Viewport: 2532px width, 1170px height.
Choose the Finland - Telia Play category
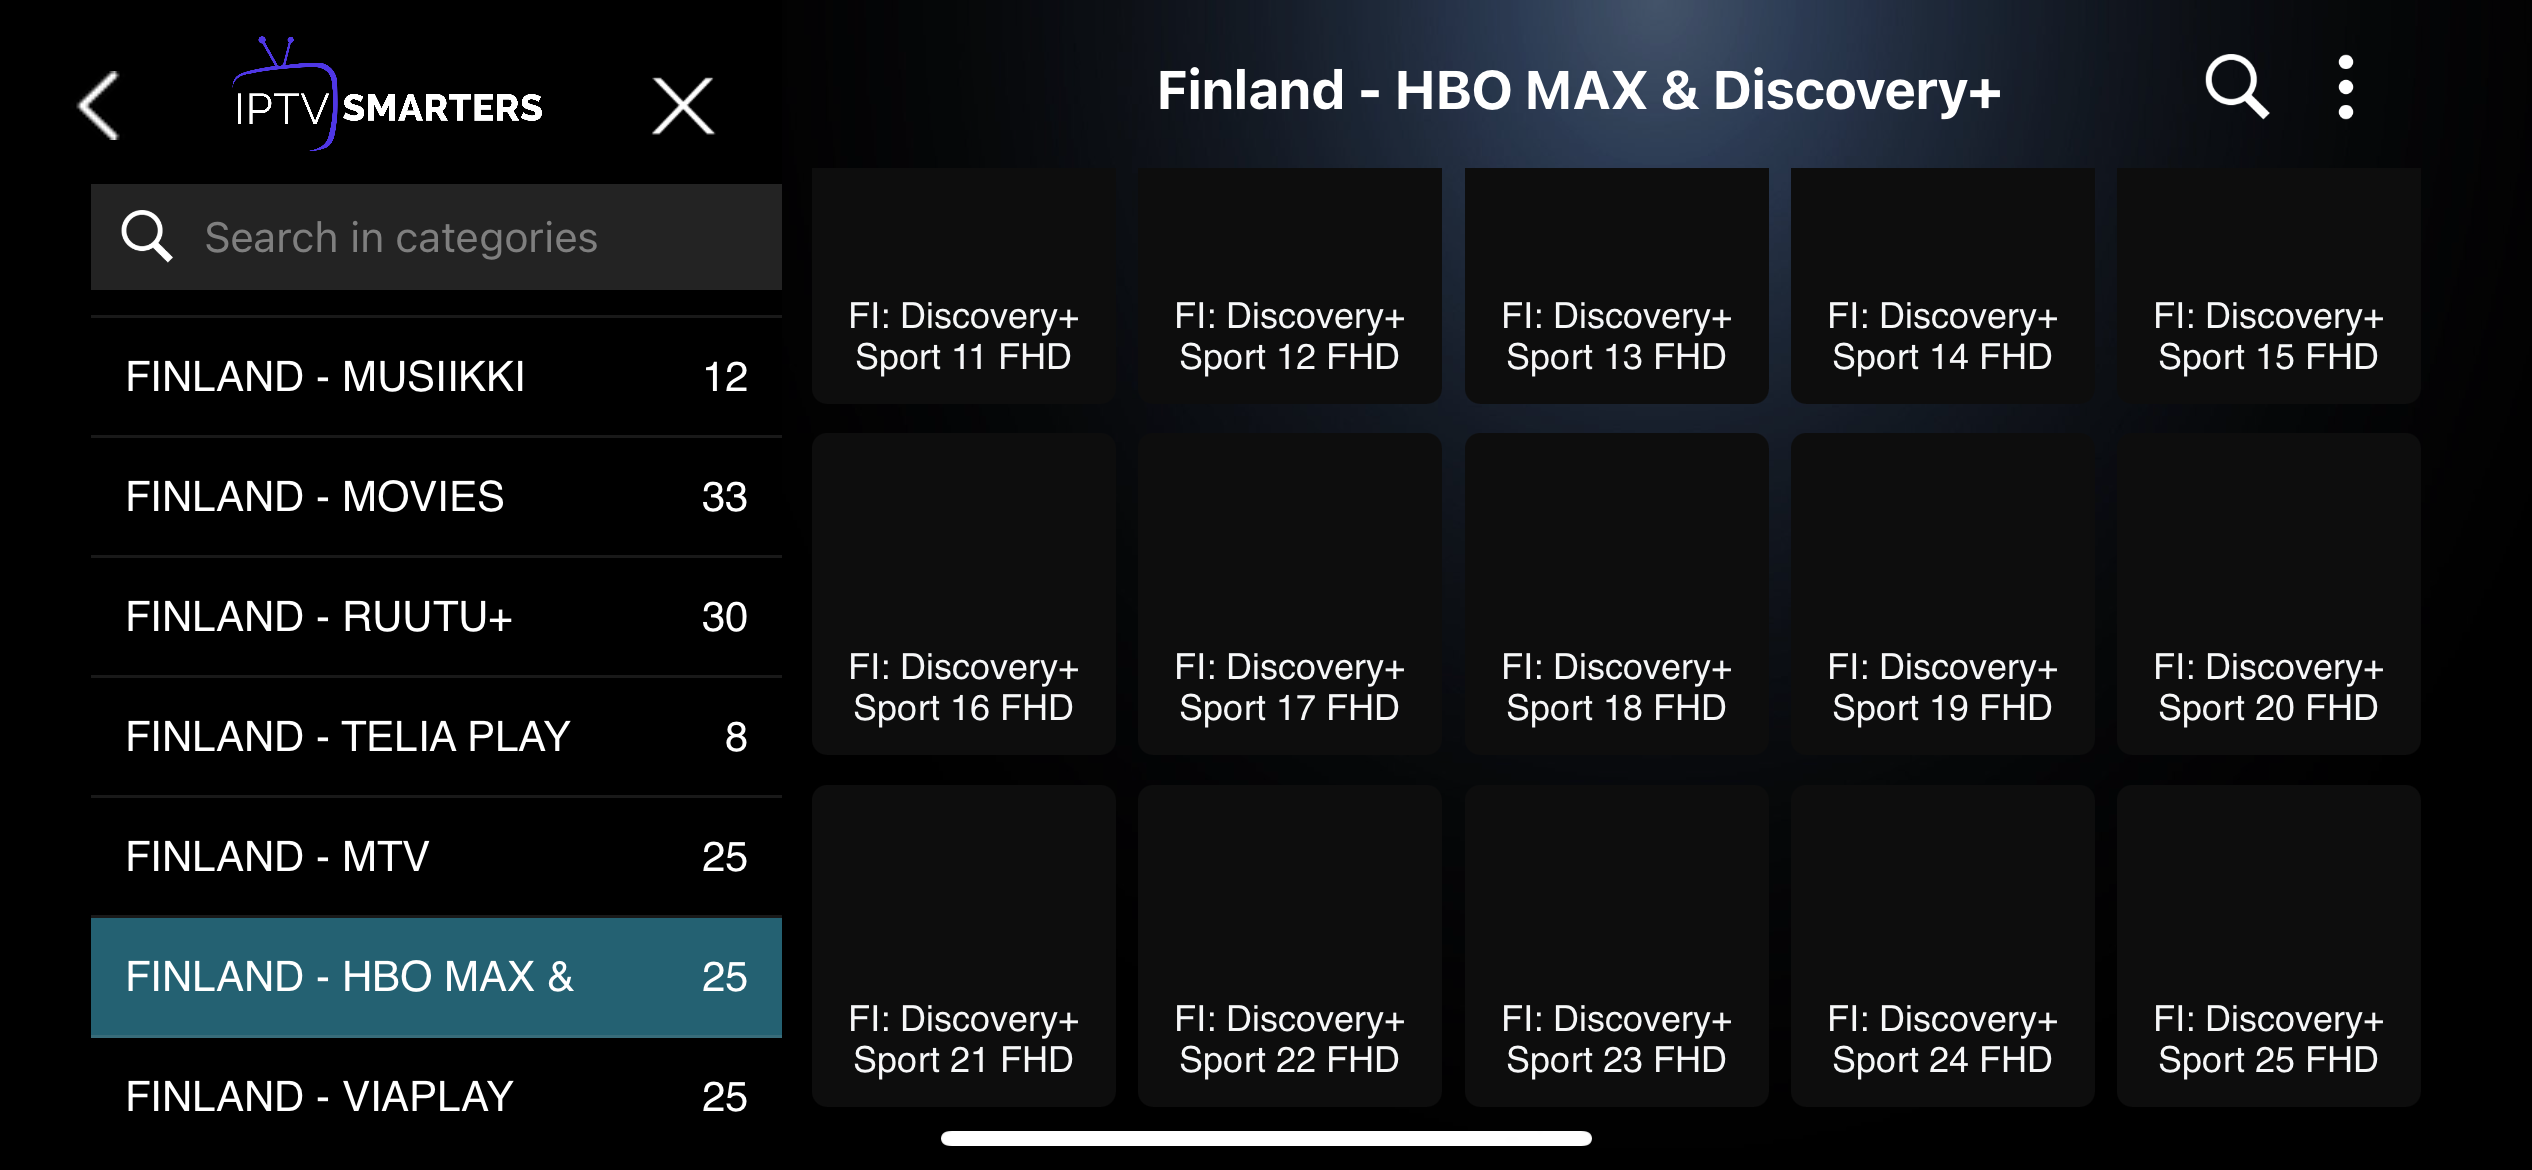tap(436, 737)
